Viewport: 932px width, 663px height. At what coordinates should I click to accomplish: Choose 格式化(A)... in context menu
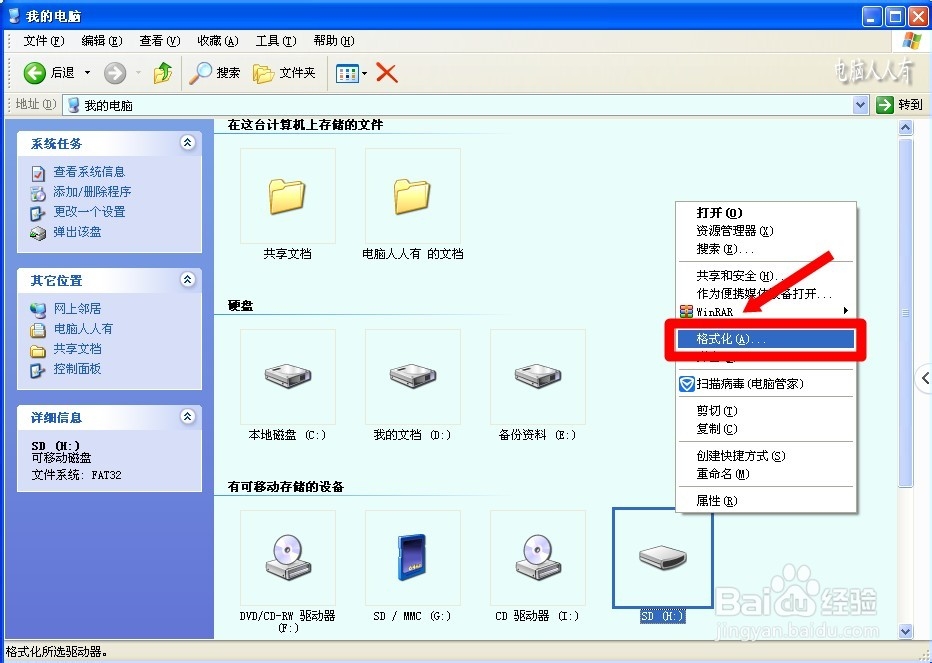click(766, 339)
